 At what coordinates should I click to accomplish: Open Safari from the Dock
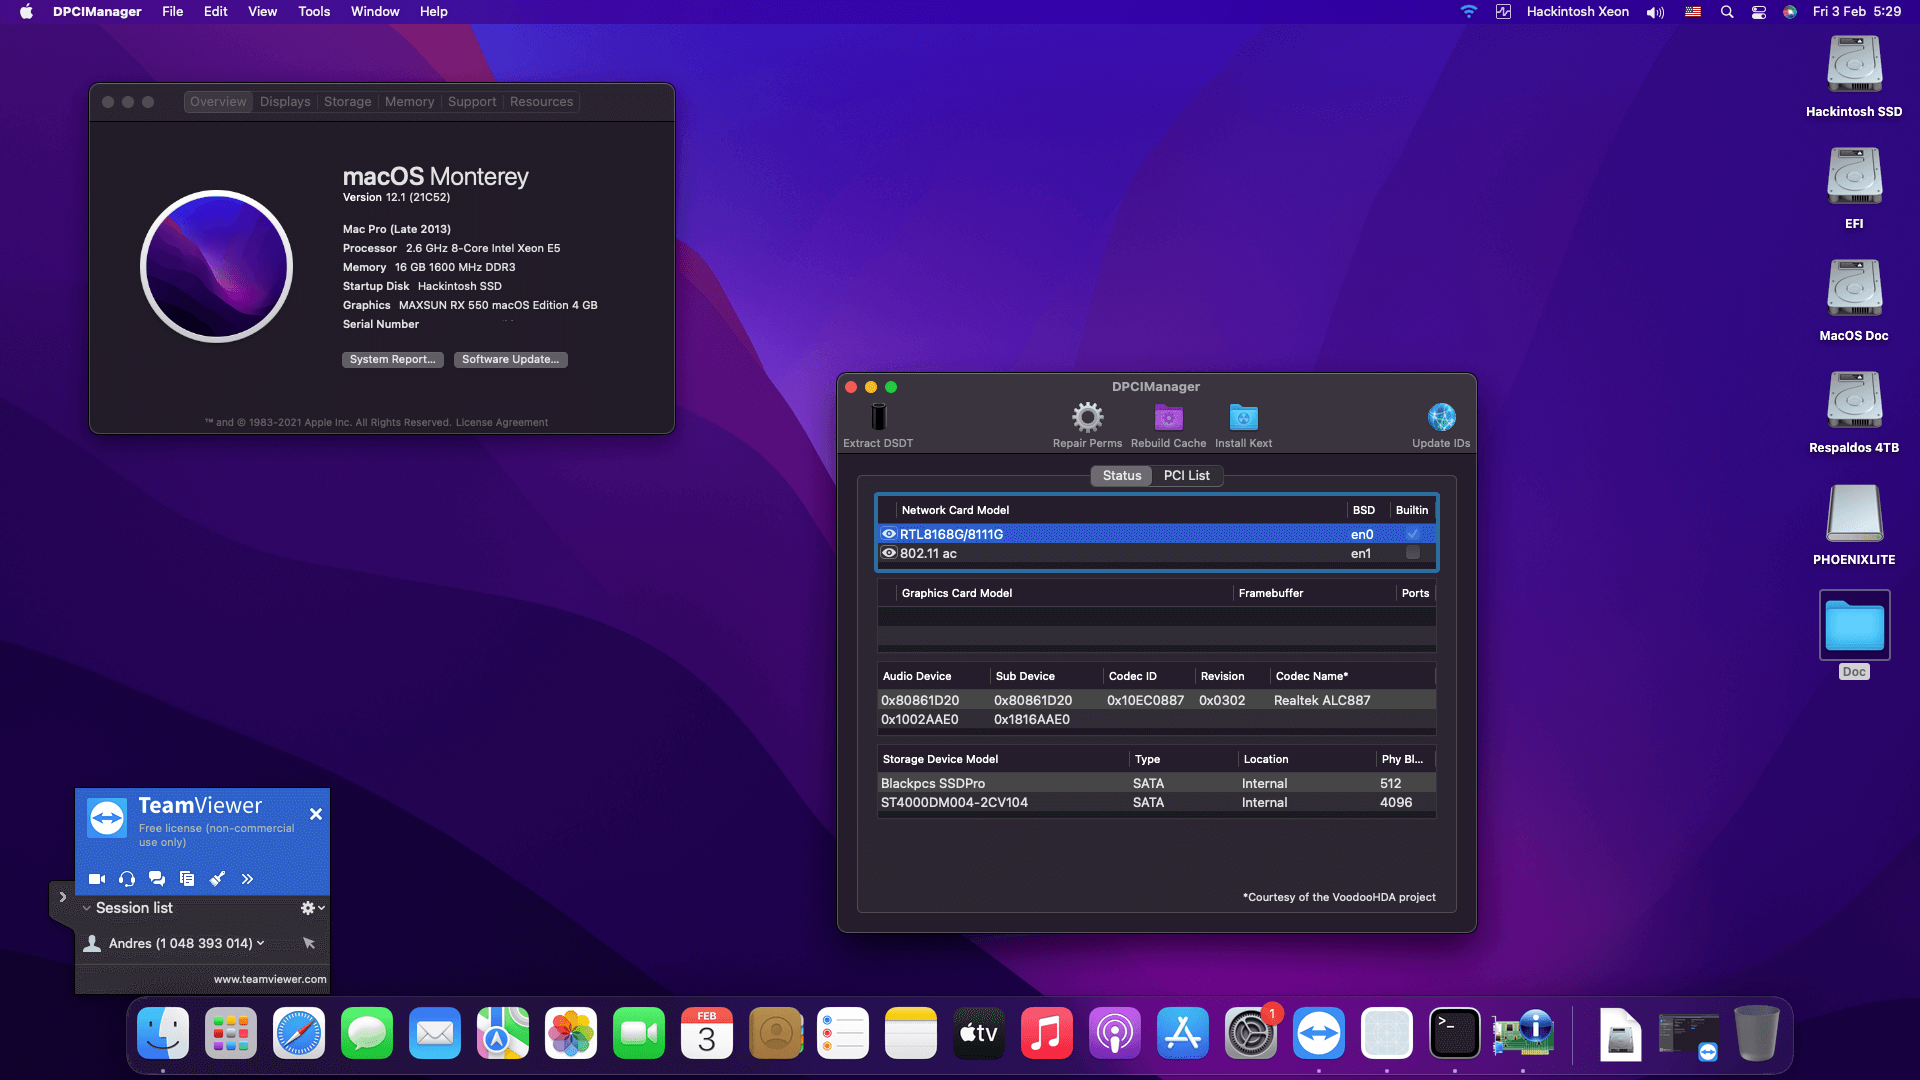pos(298,1033)
